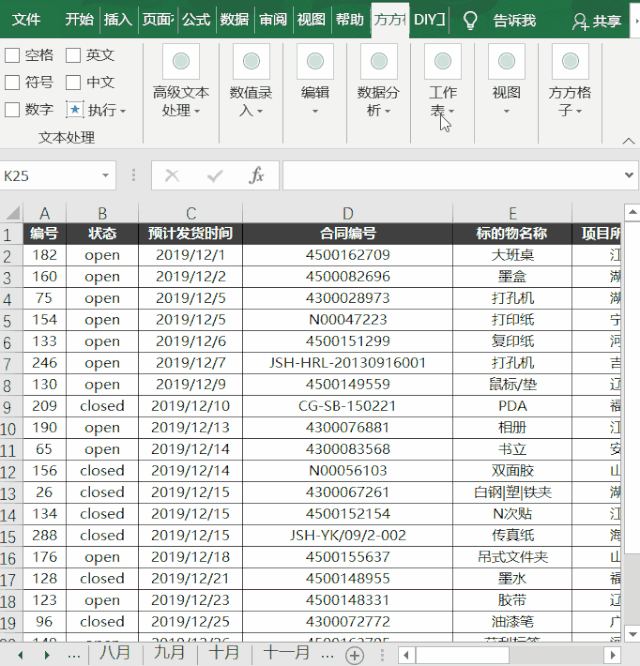Switch to the 公式 ribbon tab
Viewport: 640px width, 666px height.
(x=196, y=20)
